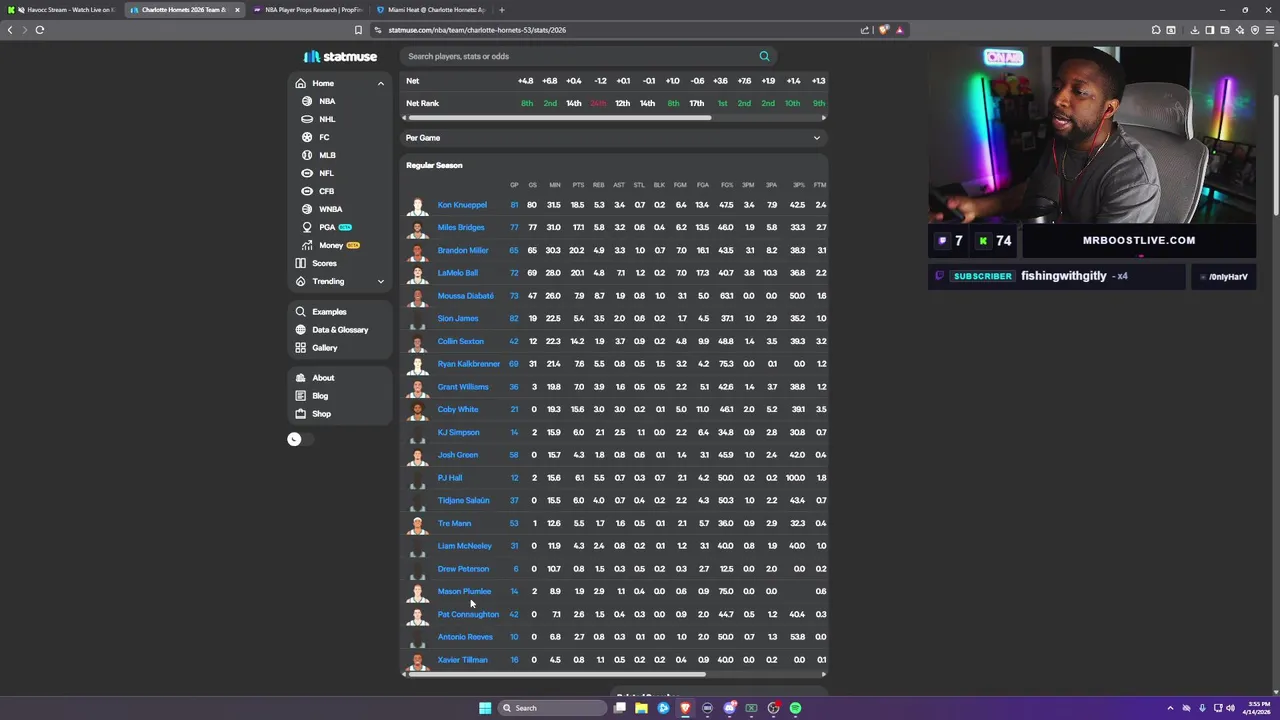
Task: Open Xavier Tillman player link
Action: (x=463, y=660)
